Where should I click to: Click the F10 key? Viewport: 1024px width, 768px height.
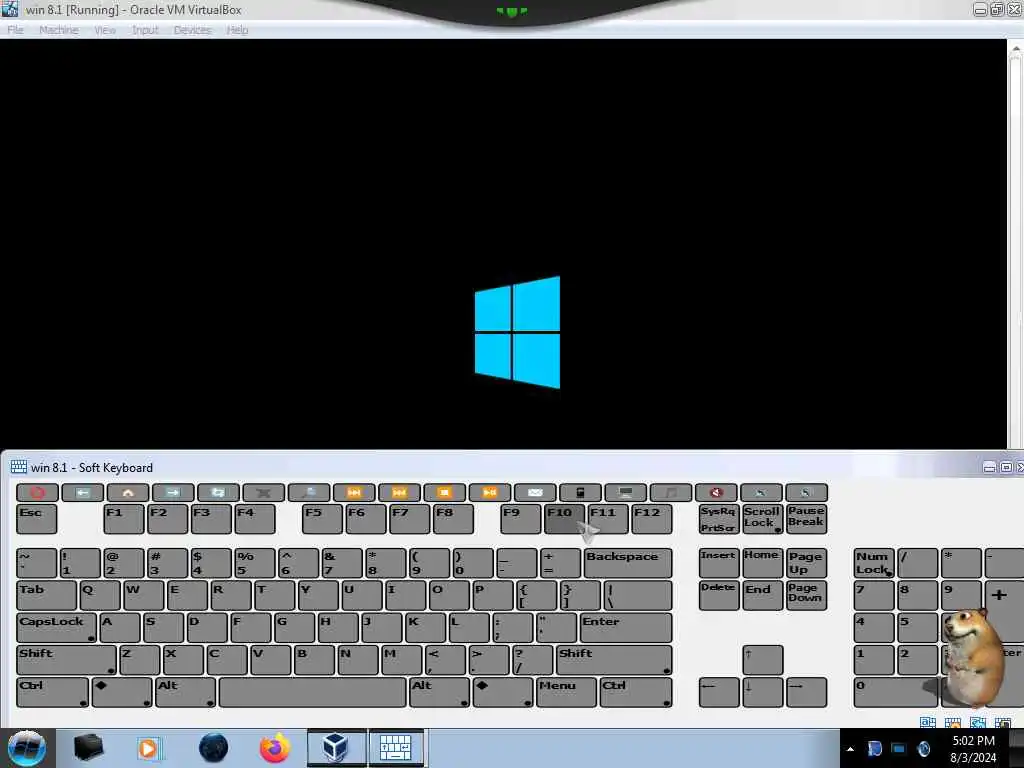pyautogui.click(x=564, y=519)
